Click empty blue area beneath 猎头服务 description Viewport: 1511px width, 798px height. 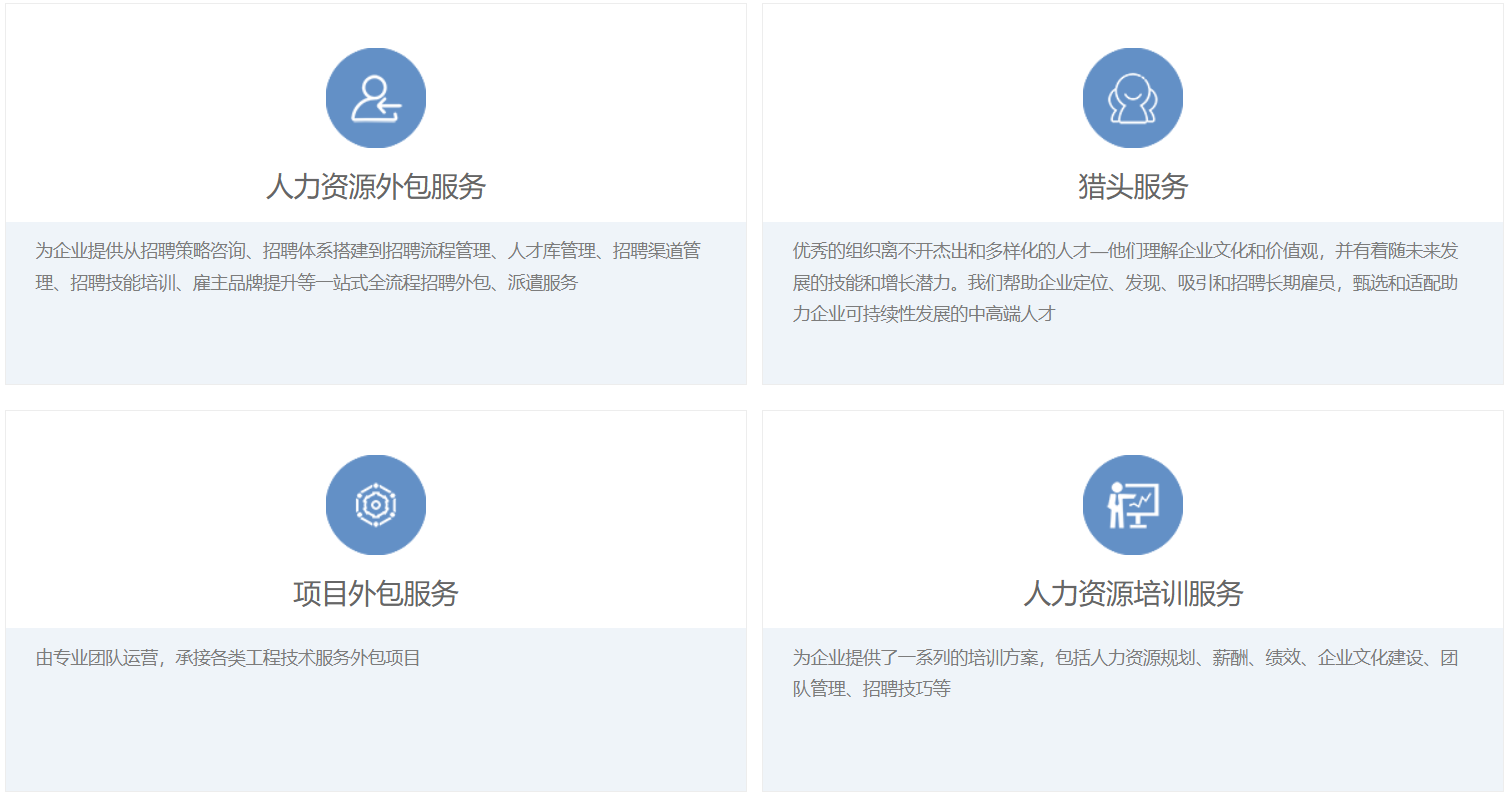(x=1132, y=355)
